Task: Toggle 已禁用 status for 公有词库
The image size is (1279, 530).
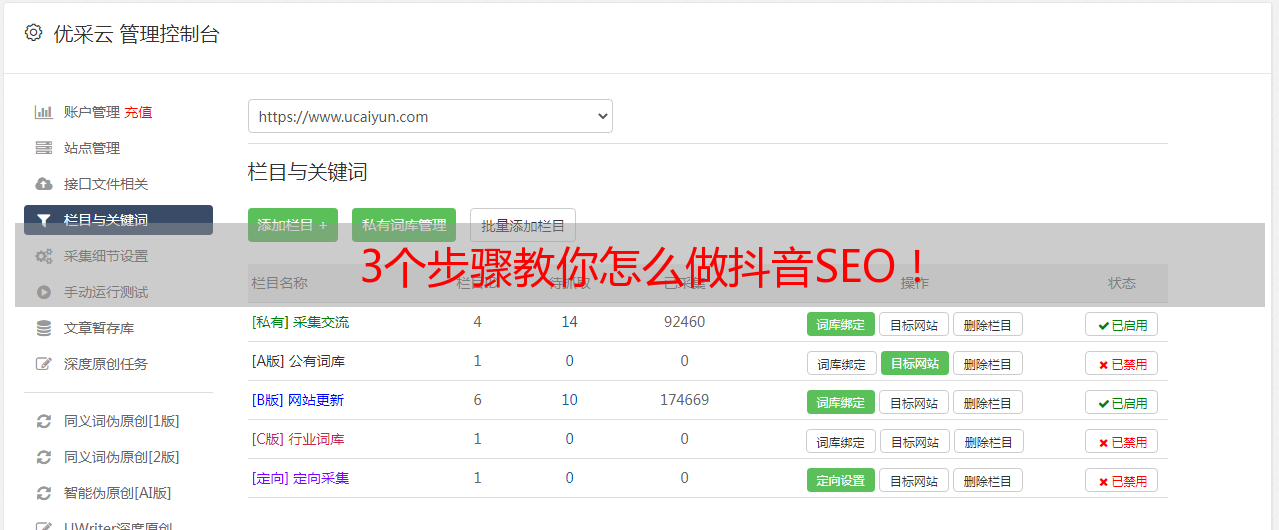Action: [1122, 363]
